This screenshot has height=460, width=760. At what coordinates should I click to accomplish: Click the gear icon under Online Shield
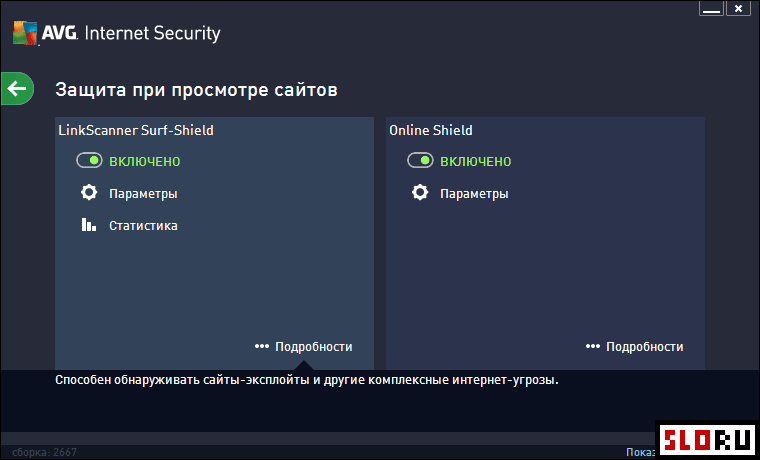(420, 193)
